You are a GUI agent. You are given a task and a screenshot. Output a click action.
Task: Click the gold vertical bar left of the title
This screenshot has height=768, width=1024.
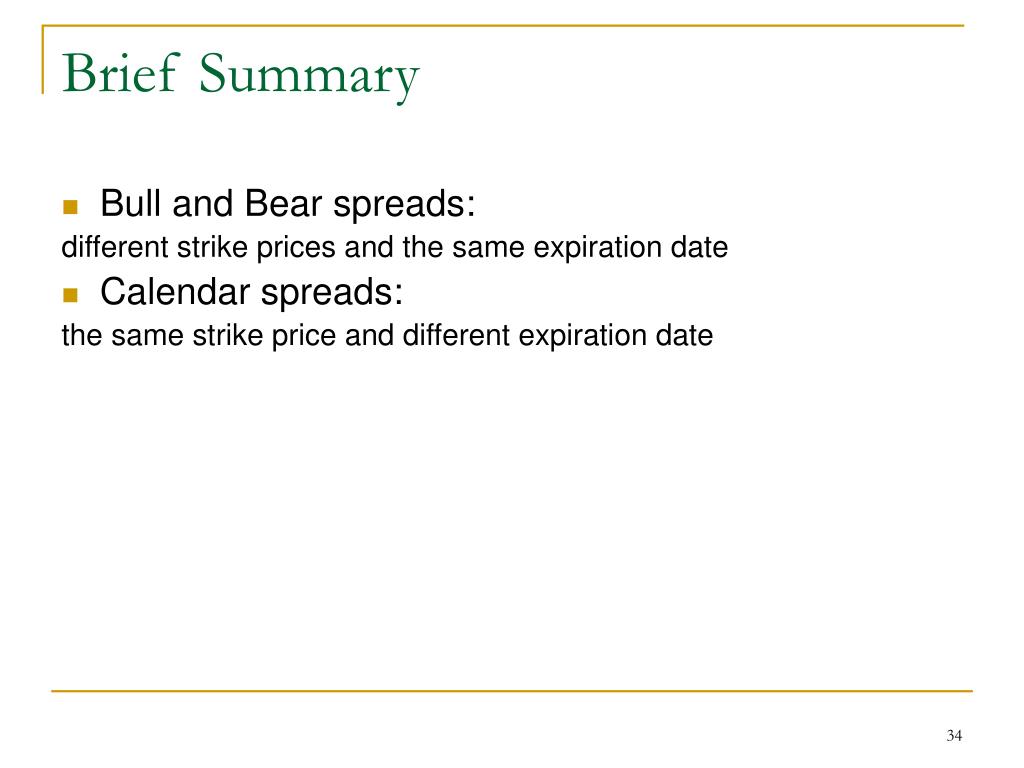43,59
